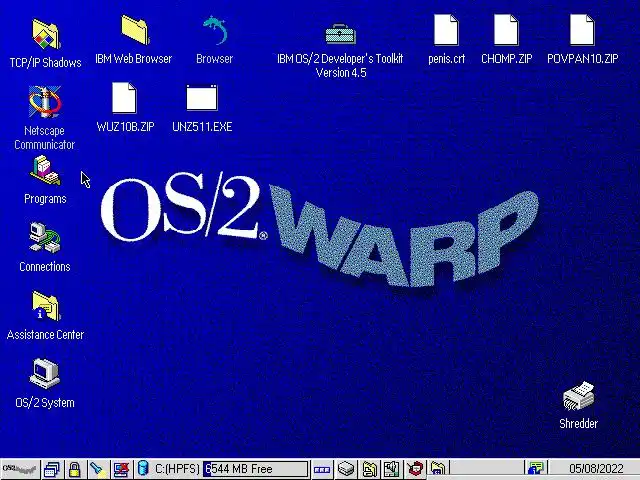Click the blue disk cylinder monitor icon
Screen dimensions: 640x480
point(143,468)
